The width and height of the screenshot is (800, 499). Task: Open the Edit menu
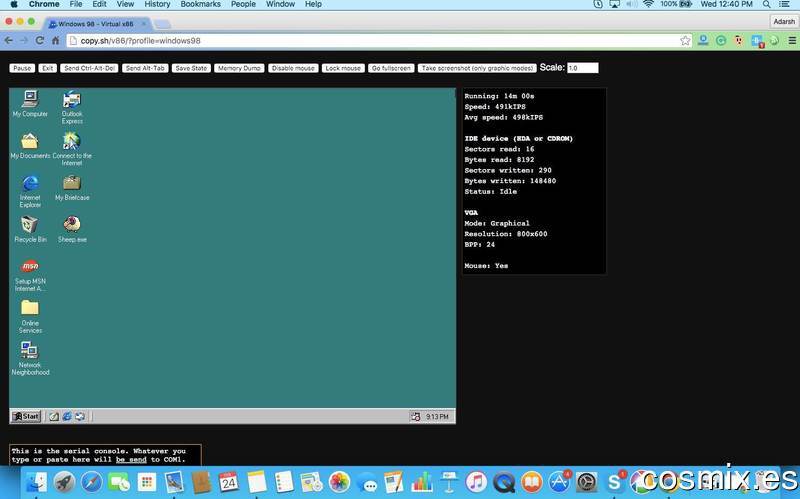pos(99,4)
